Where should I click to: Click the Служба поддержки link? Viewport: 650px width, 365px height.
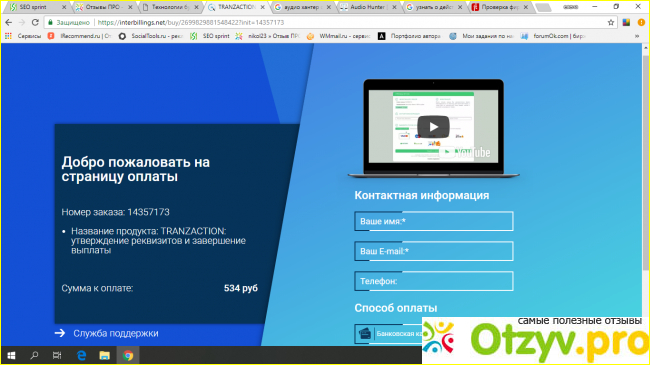(116, 333)
